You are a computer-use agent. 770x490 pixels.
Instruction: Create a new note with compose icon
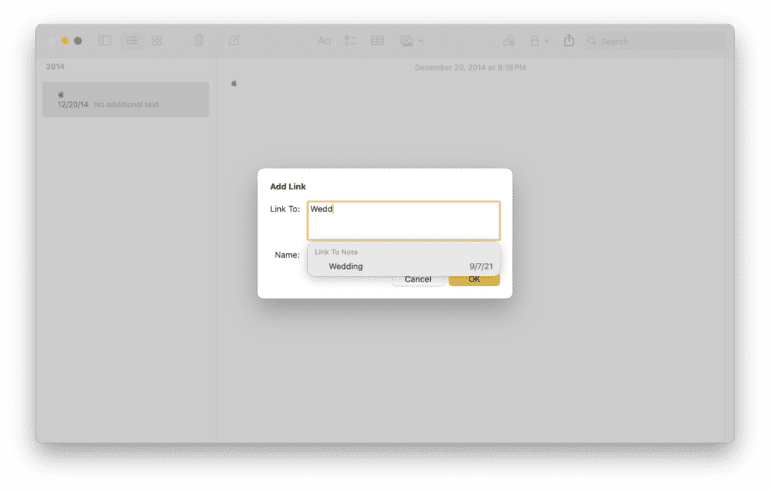(234, 40)
